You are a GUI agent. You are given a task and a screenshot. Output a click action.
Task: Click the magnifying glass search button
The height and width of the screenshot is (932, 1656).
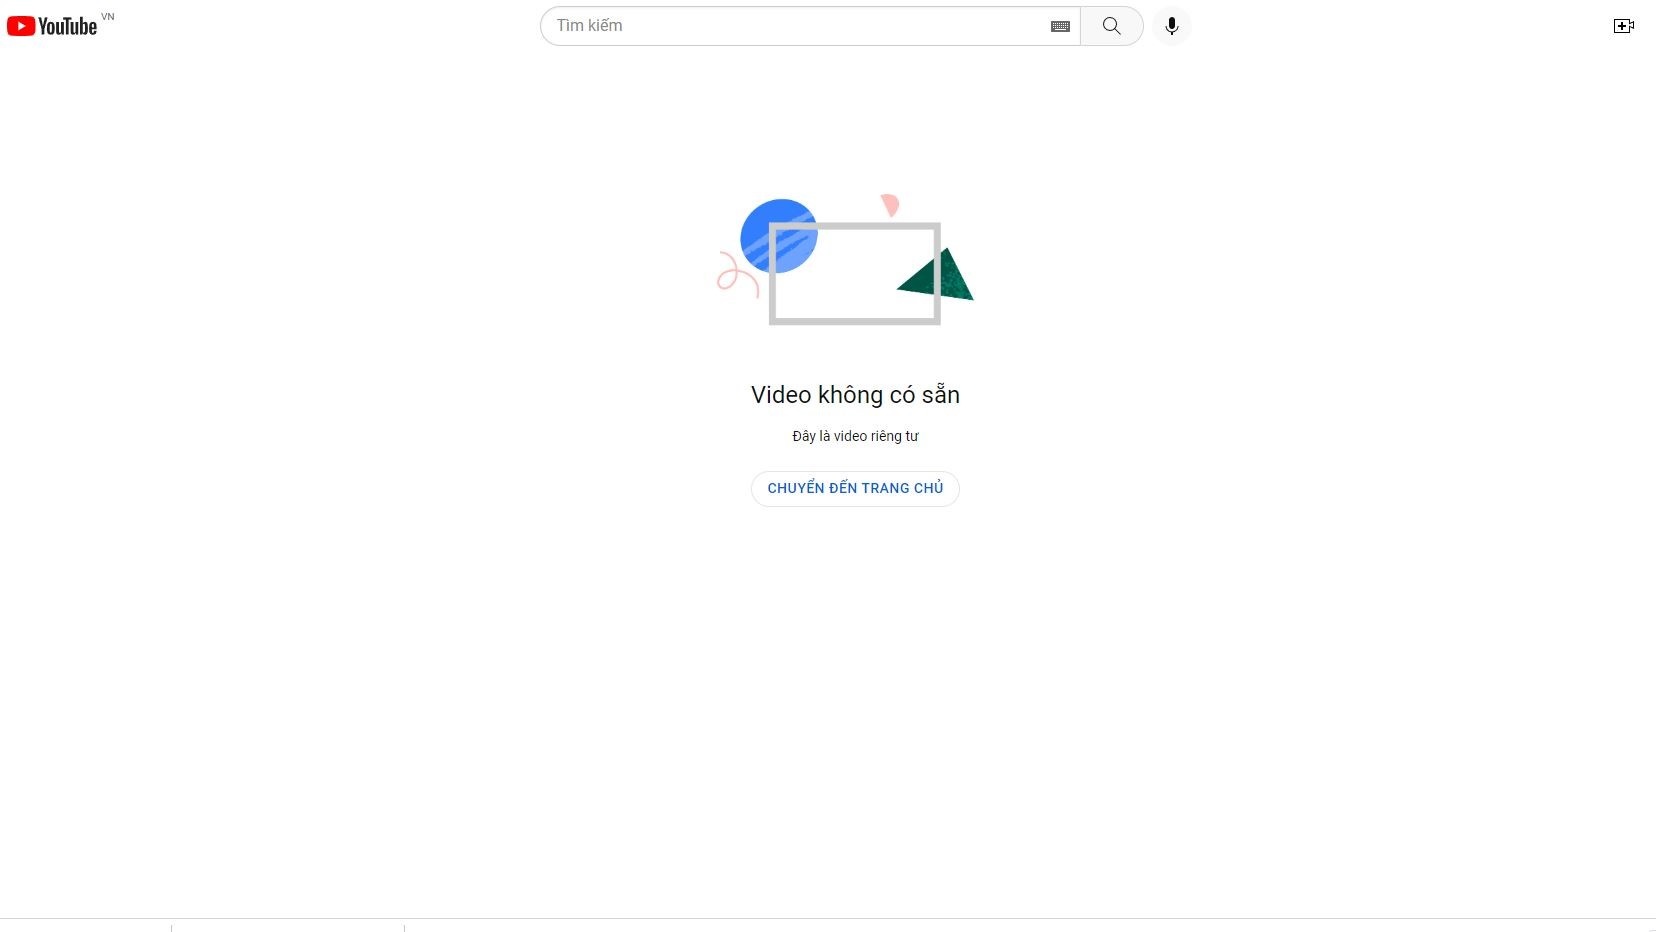point(1111,26)
